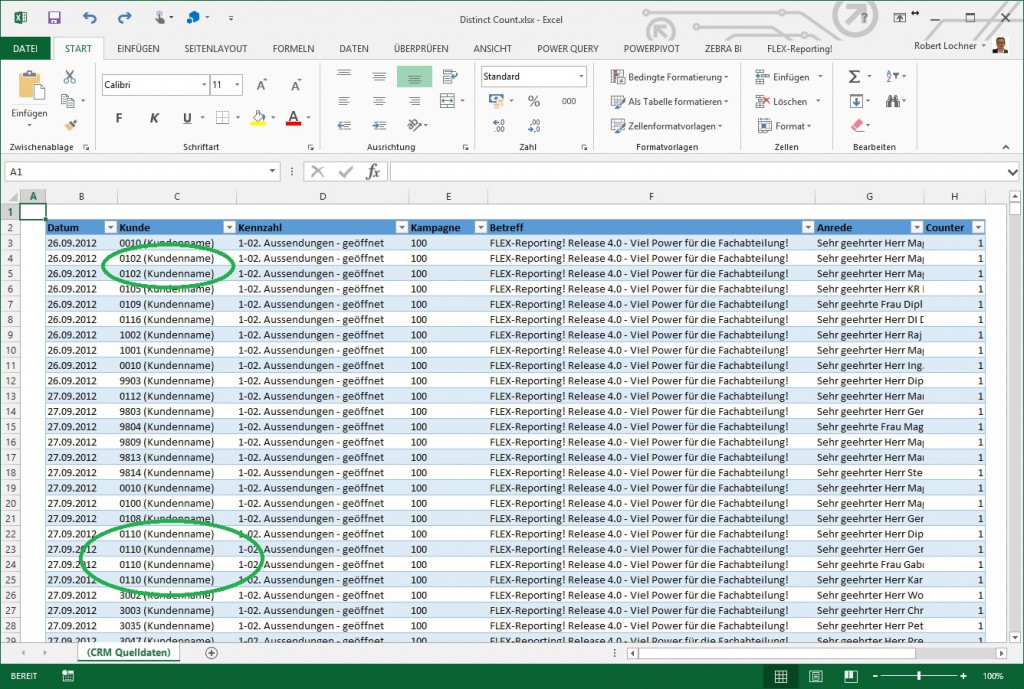Toggle underline (U) formatting
The width and height of the screenshot is (1024, 689).
(187, 118)
